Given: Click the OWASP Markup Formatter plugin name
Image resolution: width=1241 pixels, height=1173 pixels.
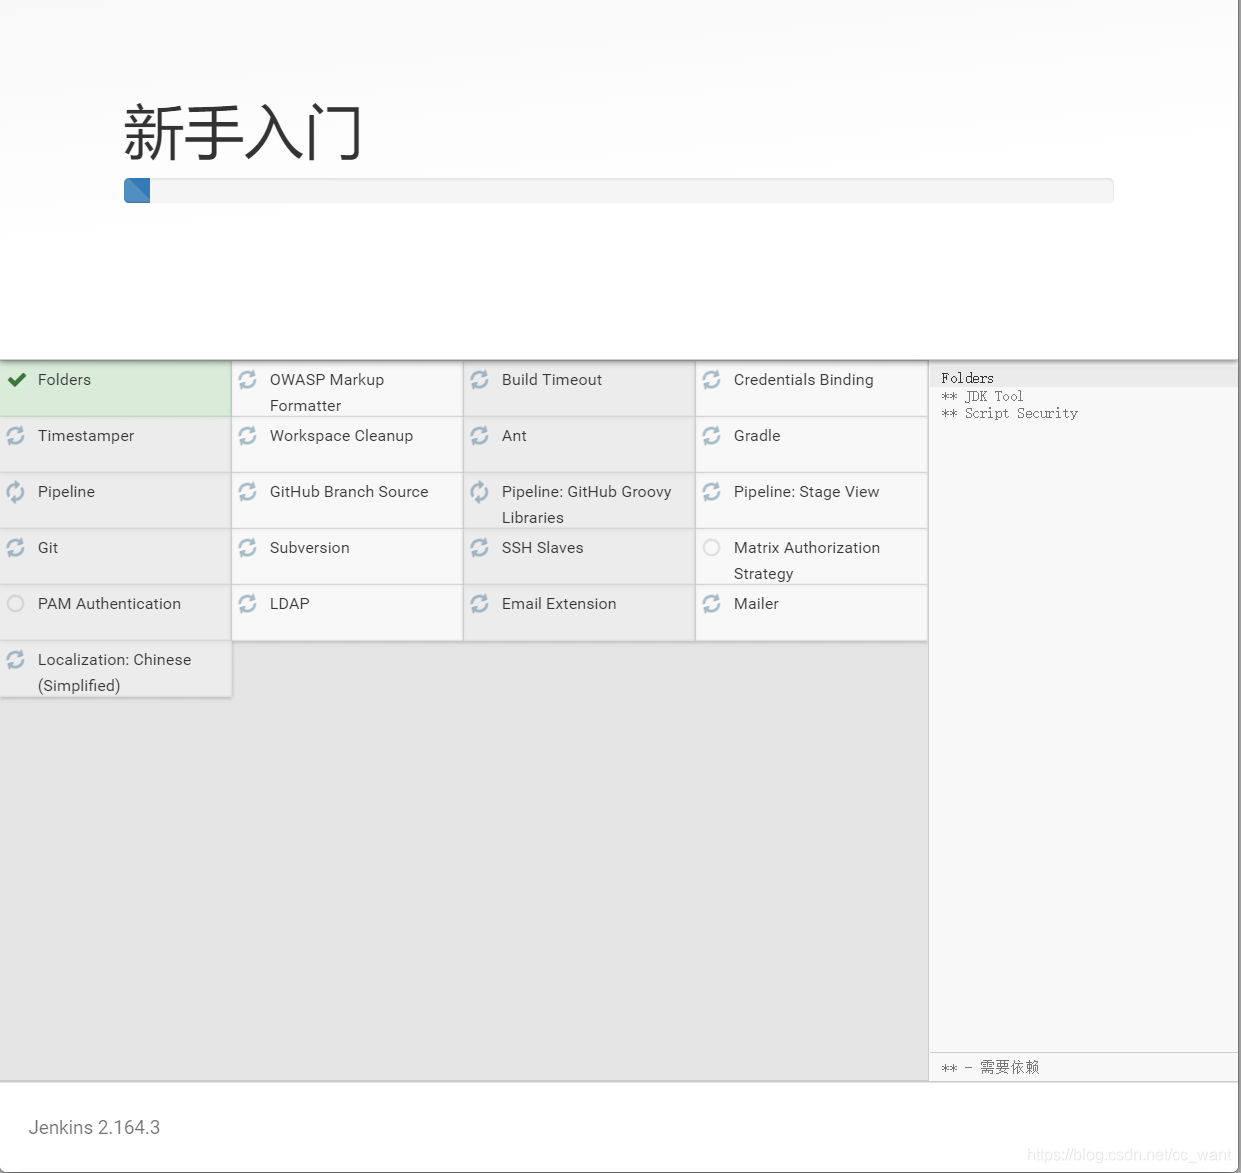Looking at the screenshot, I should [327, 393].
